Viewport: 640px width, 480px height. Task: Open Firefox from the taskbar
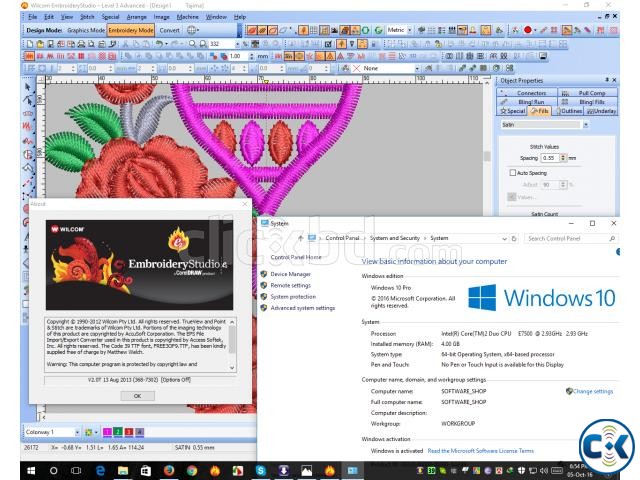tap(169, 471)
